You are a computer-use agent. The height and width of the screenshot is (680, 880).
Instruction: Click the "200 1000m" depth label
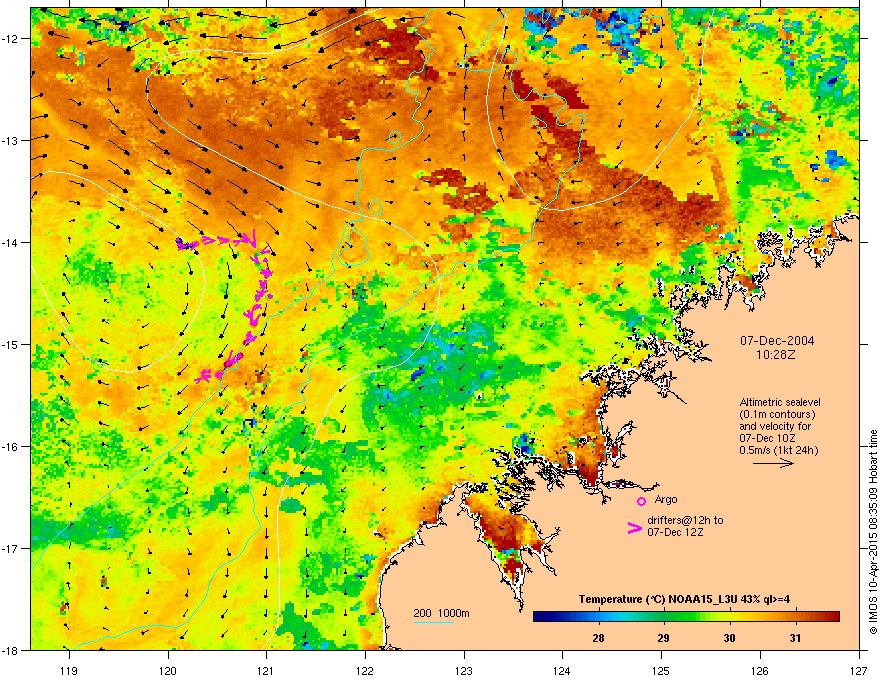(441, 613)
